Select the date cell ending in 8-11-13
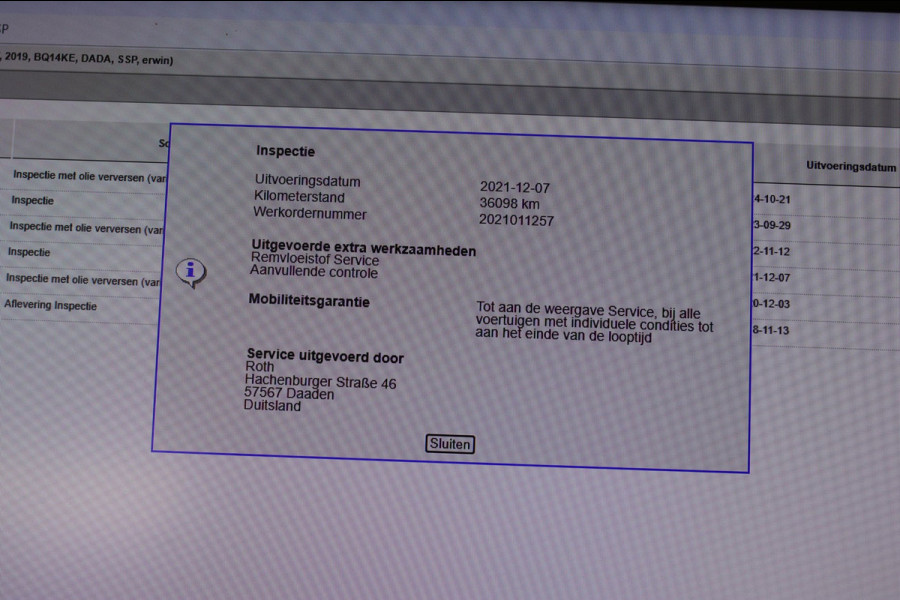 tap(770, 329)
